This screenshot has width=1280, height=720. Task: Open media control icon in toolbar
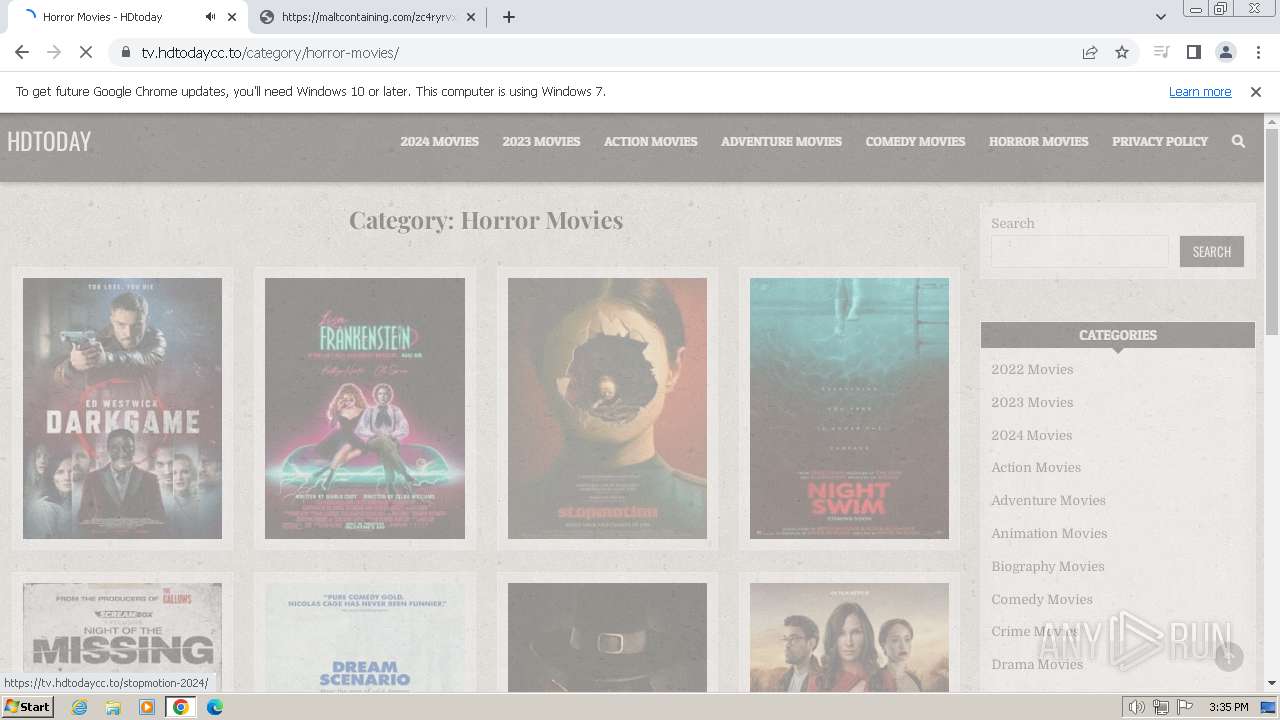(x=1161, y=52)
